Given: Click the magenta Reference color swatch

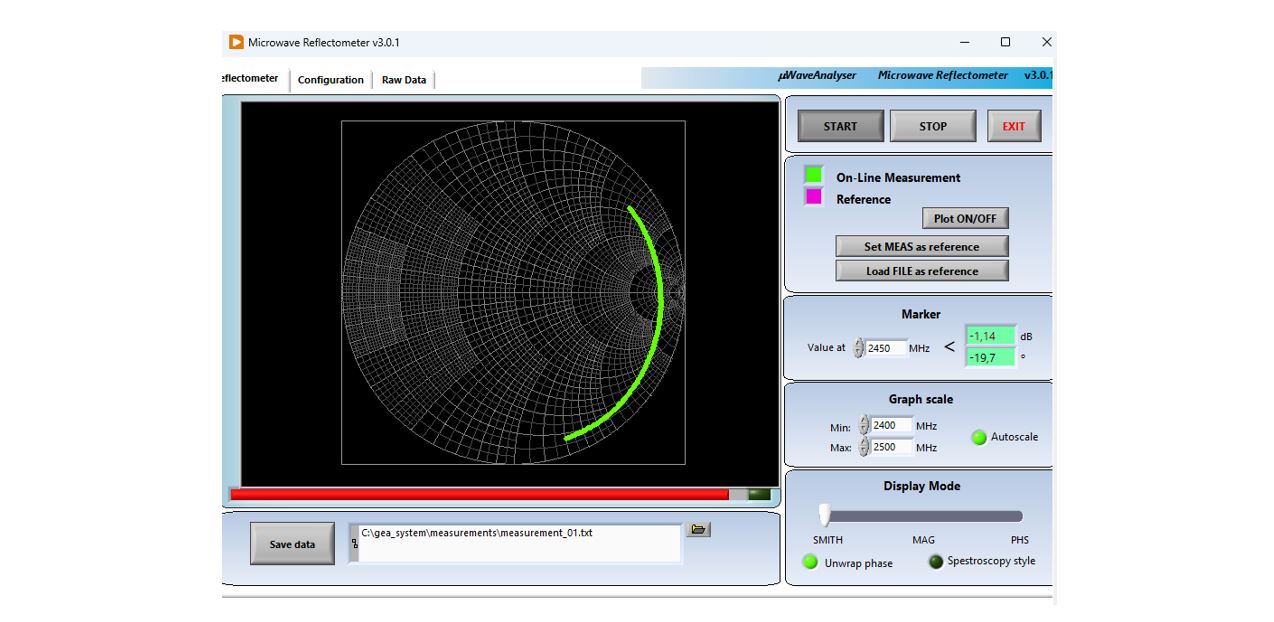Looking at the screenshot, I should pos(813,196).
